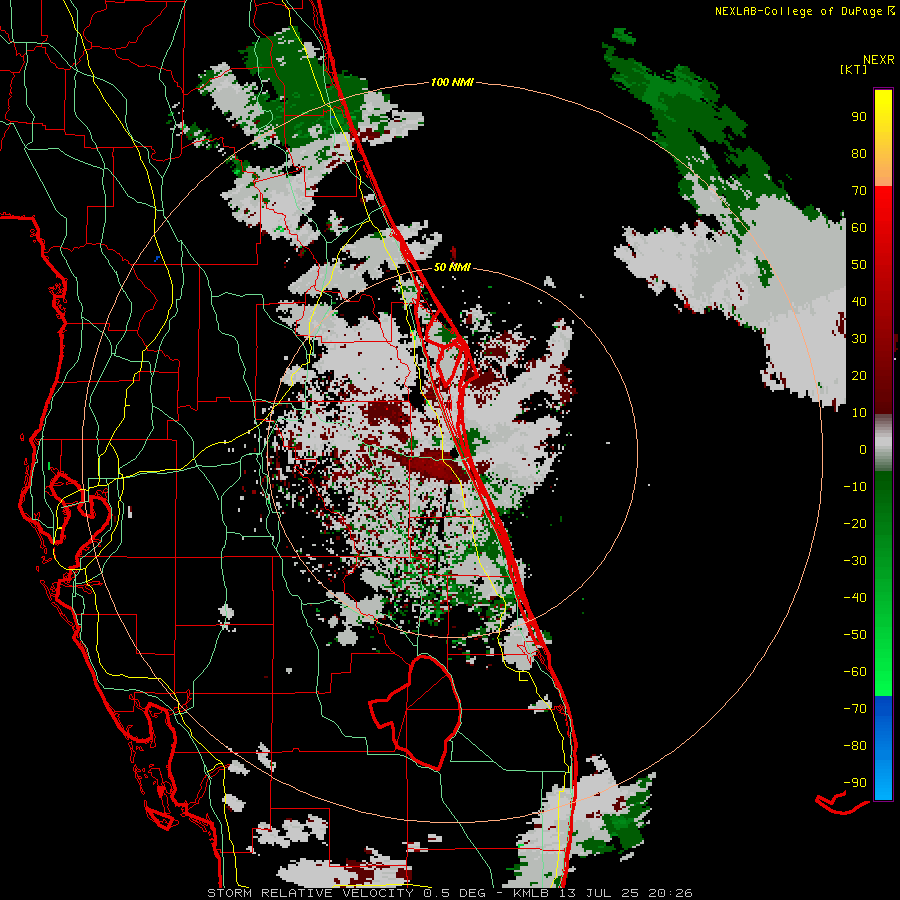Screen dimensions: 900x900
Task: Click the 80 value on the velocity scale
Action: 859,153
